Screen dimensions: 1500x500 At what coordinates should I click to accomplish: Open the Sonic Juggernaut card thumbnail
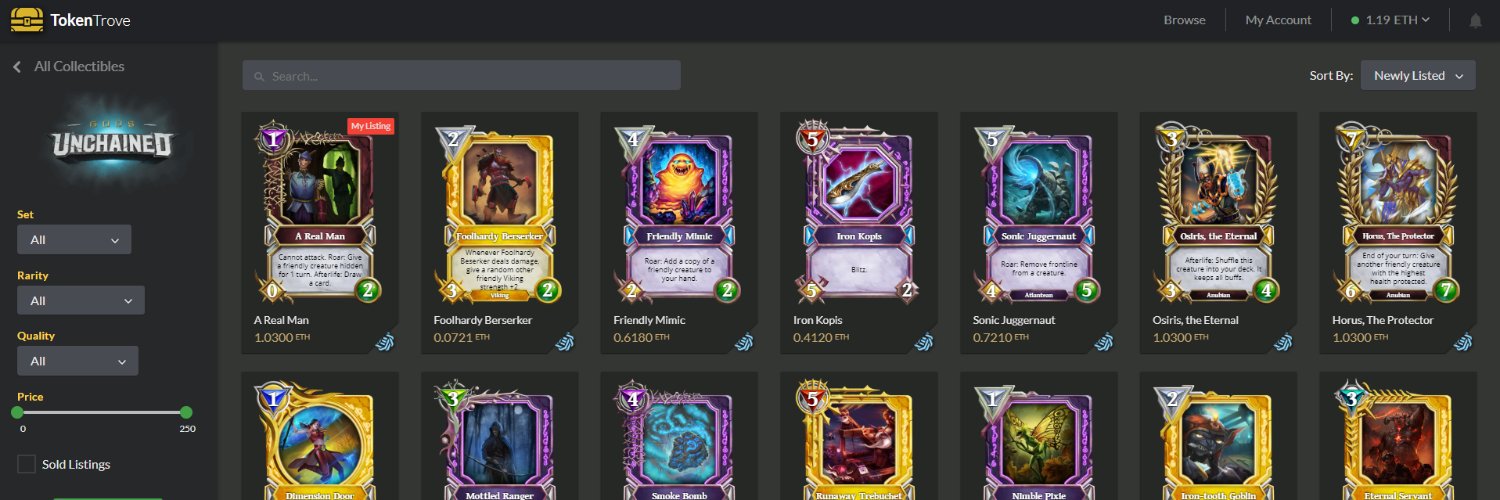pos(1038,214)
